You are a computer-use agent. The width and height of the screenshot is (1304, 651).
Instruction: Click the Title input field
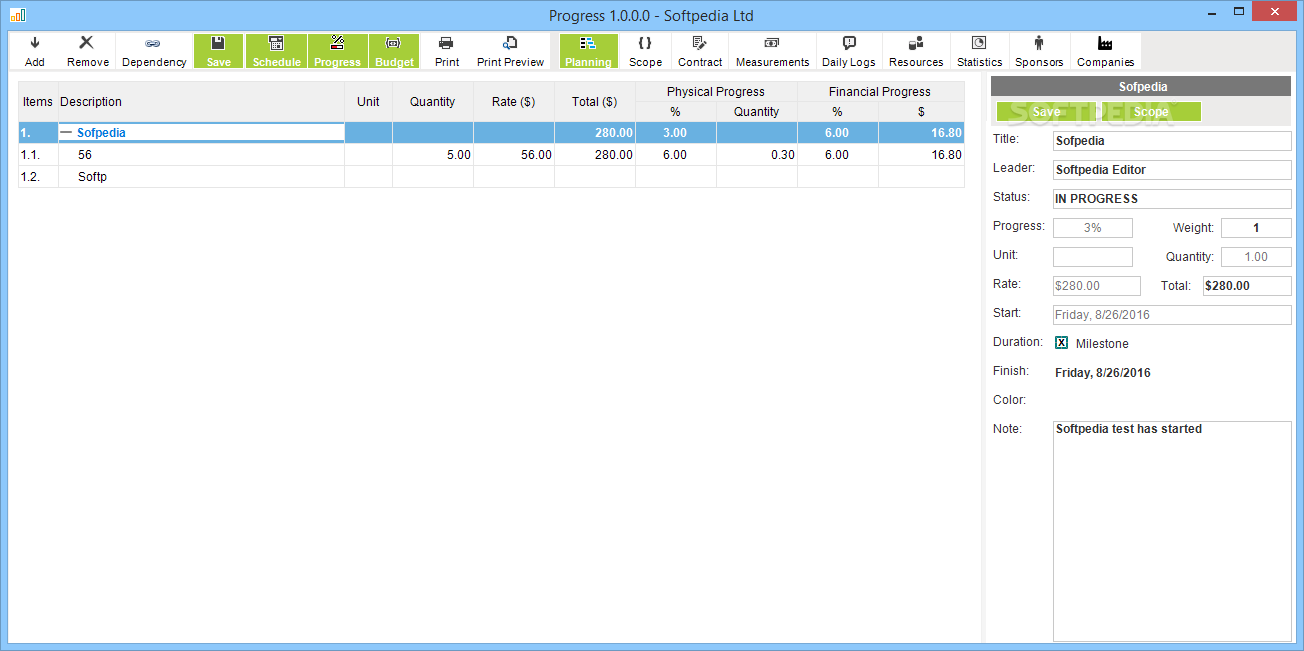(x=1172, y=141)
